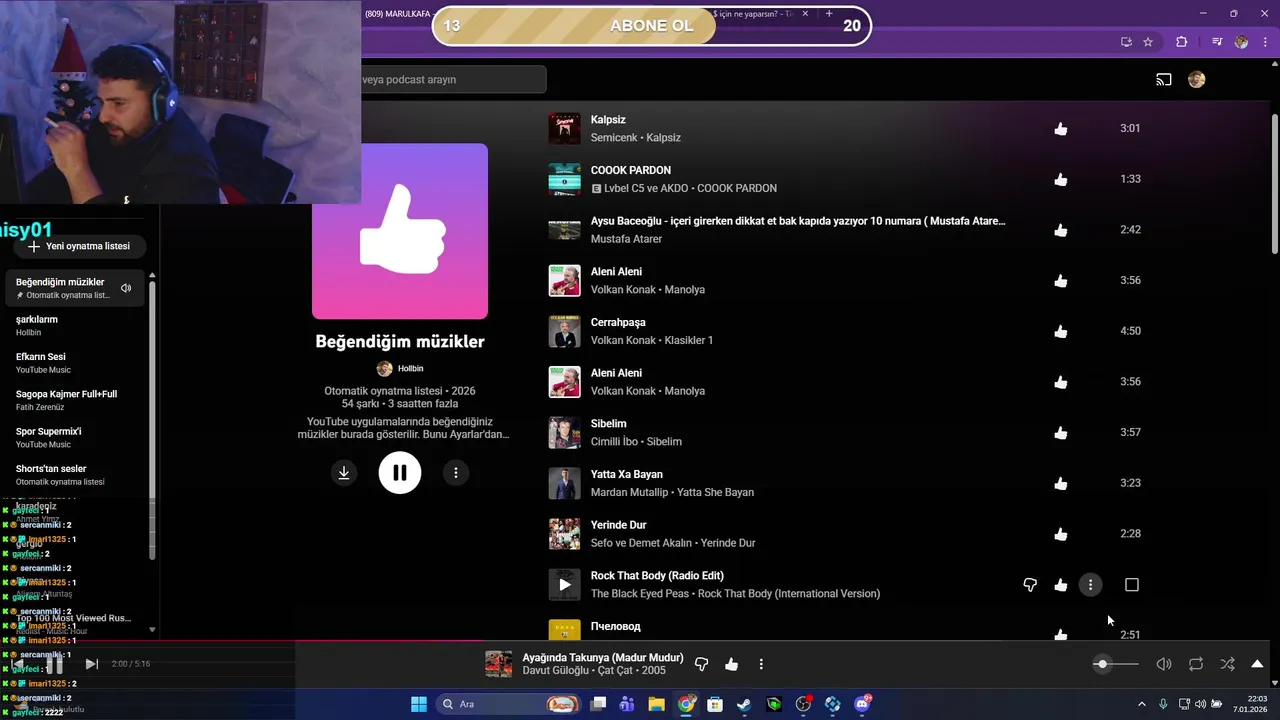This screenshot has height=720, width=1280.
Task: Bookmark this page with the star
Action: (x=1148, y=42)
